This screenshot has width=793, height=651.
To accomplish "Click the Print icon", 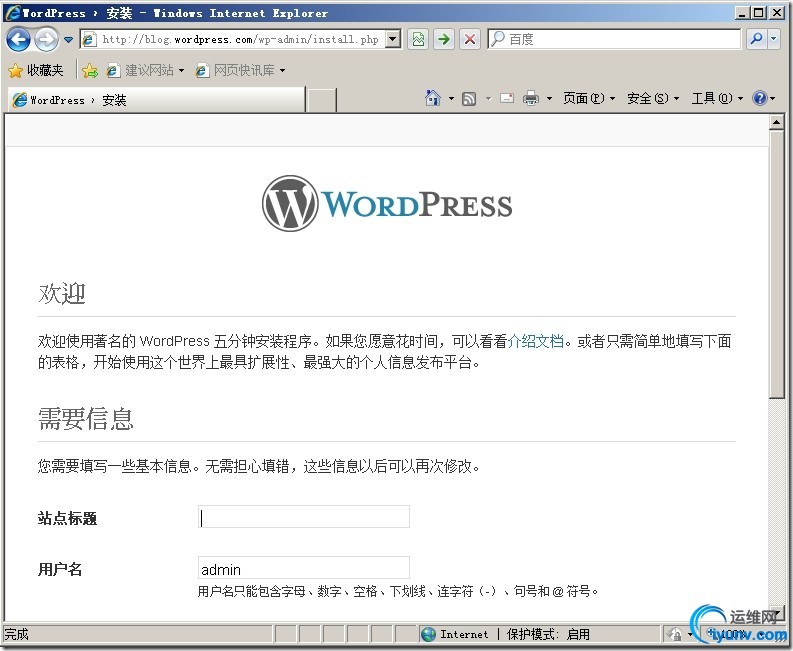I will coord(531,98).
